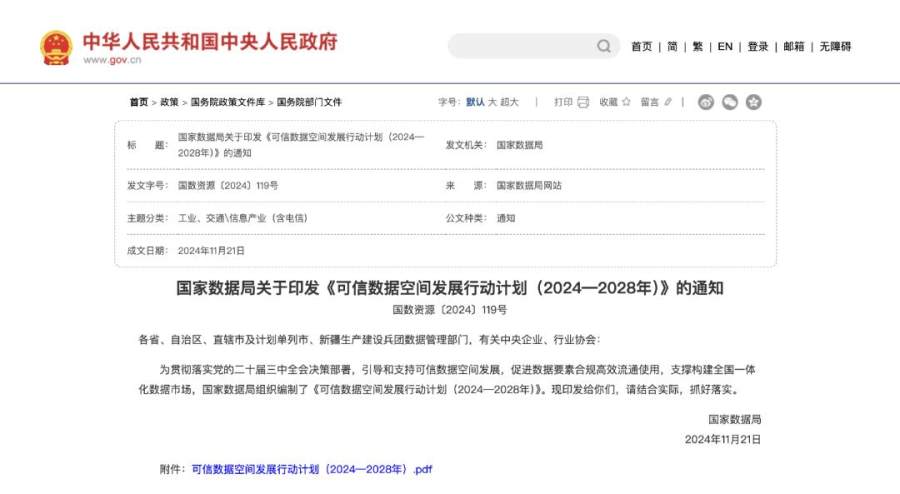Click the 2024年11月21日 date in the info table
900x494 pixels.
pyautogui.click(x=211, y=251)
